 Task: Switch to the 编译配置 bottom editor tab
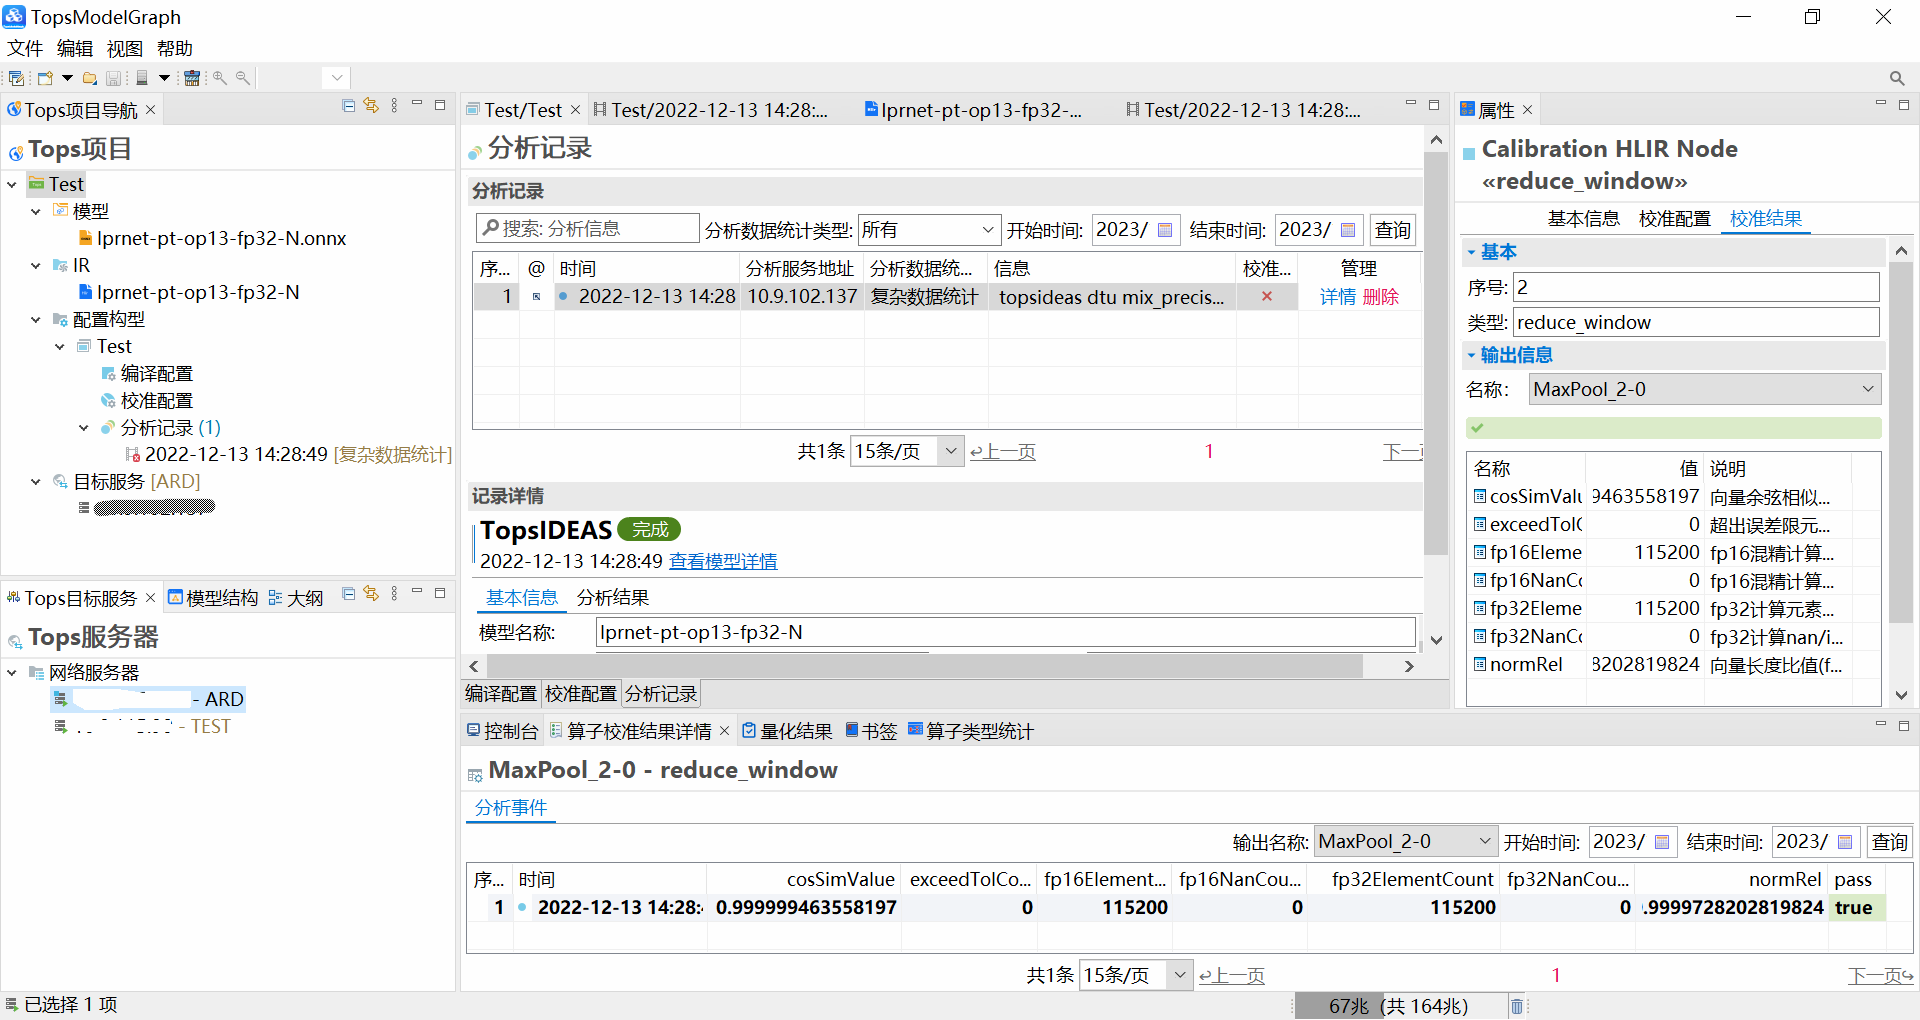point(501,693)
